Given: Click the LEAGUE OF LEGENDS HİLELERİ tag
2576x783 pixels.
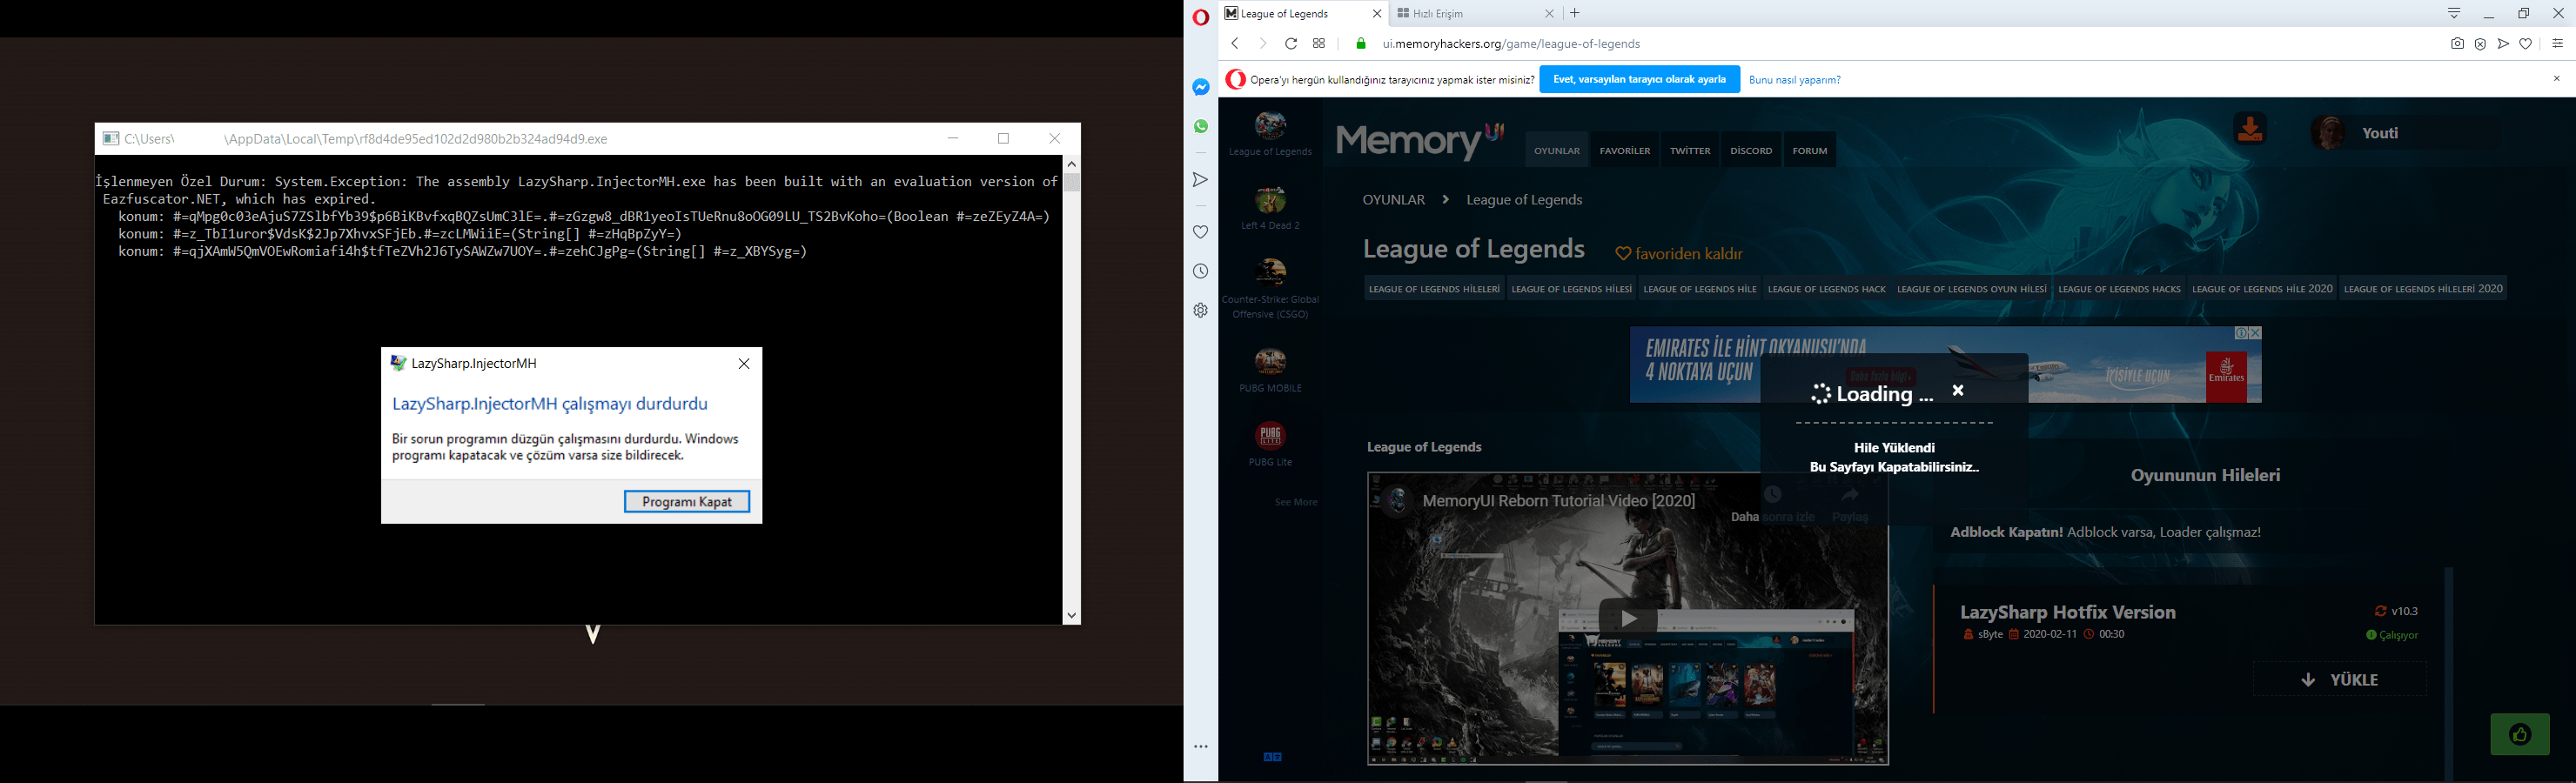Looking at the screenshot, I should click(x=1434, y=289).
